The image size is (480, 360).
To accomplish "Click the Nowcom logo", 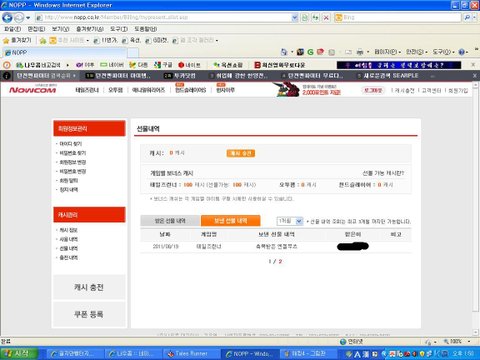I will click(x=32, y=89).
